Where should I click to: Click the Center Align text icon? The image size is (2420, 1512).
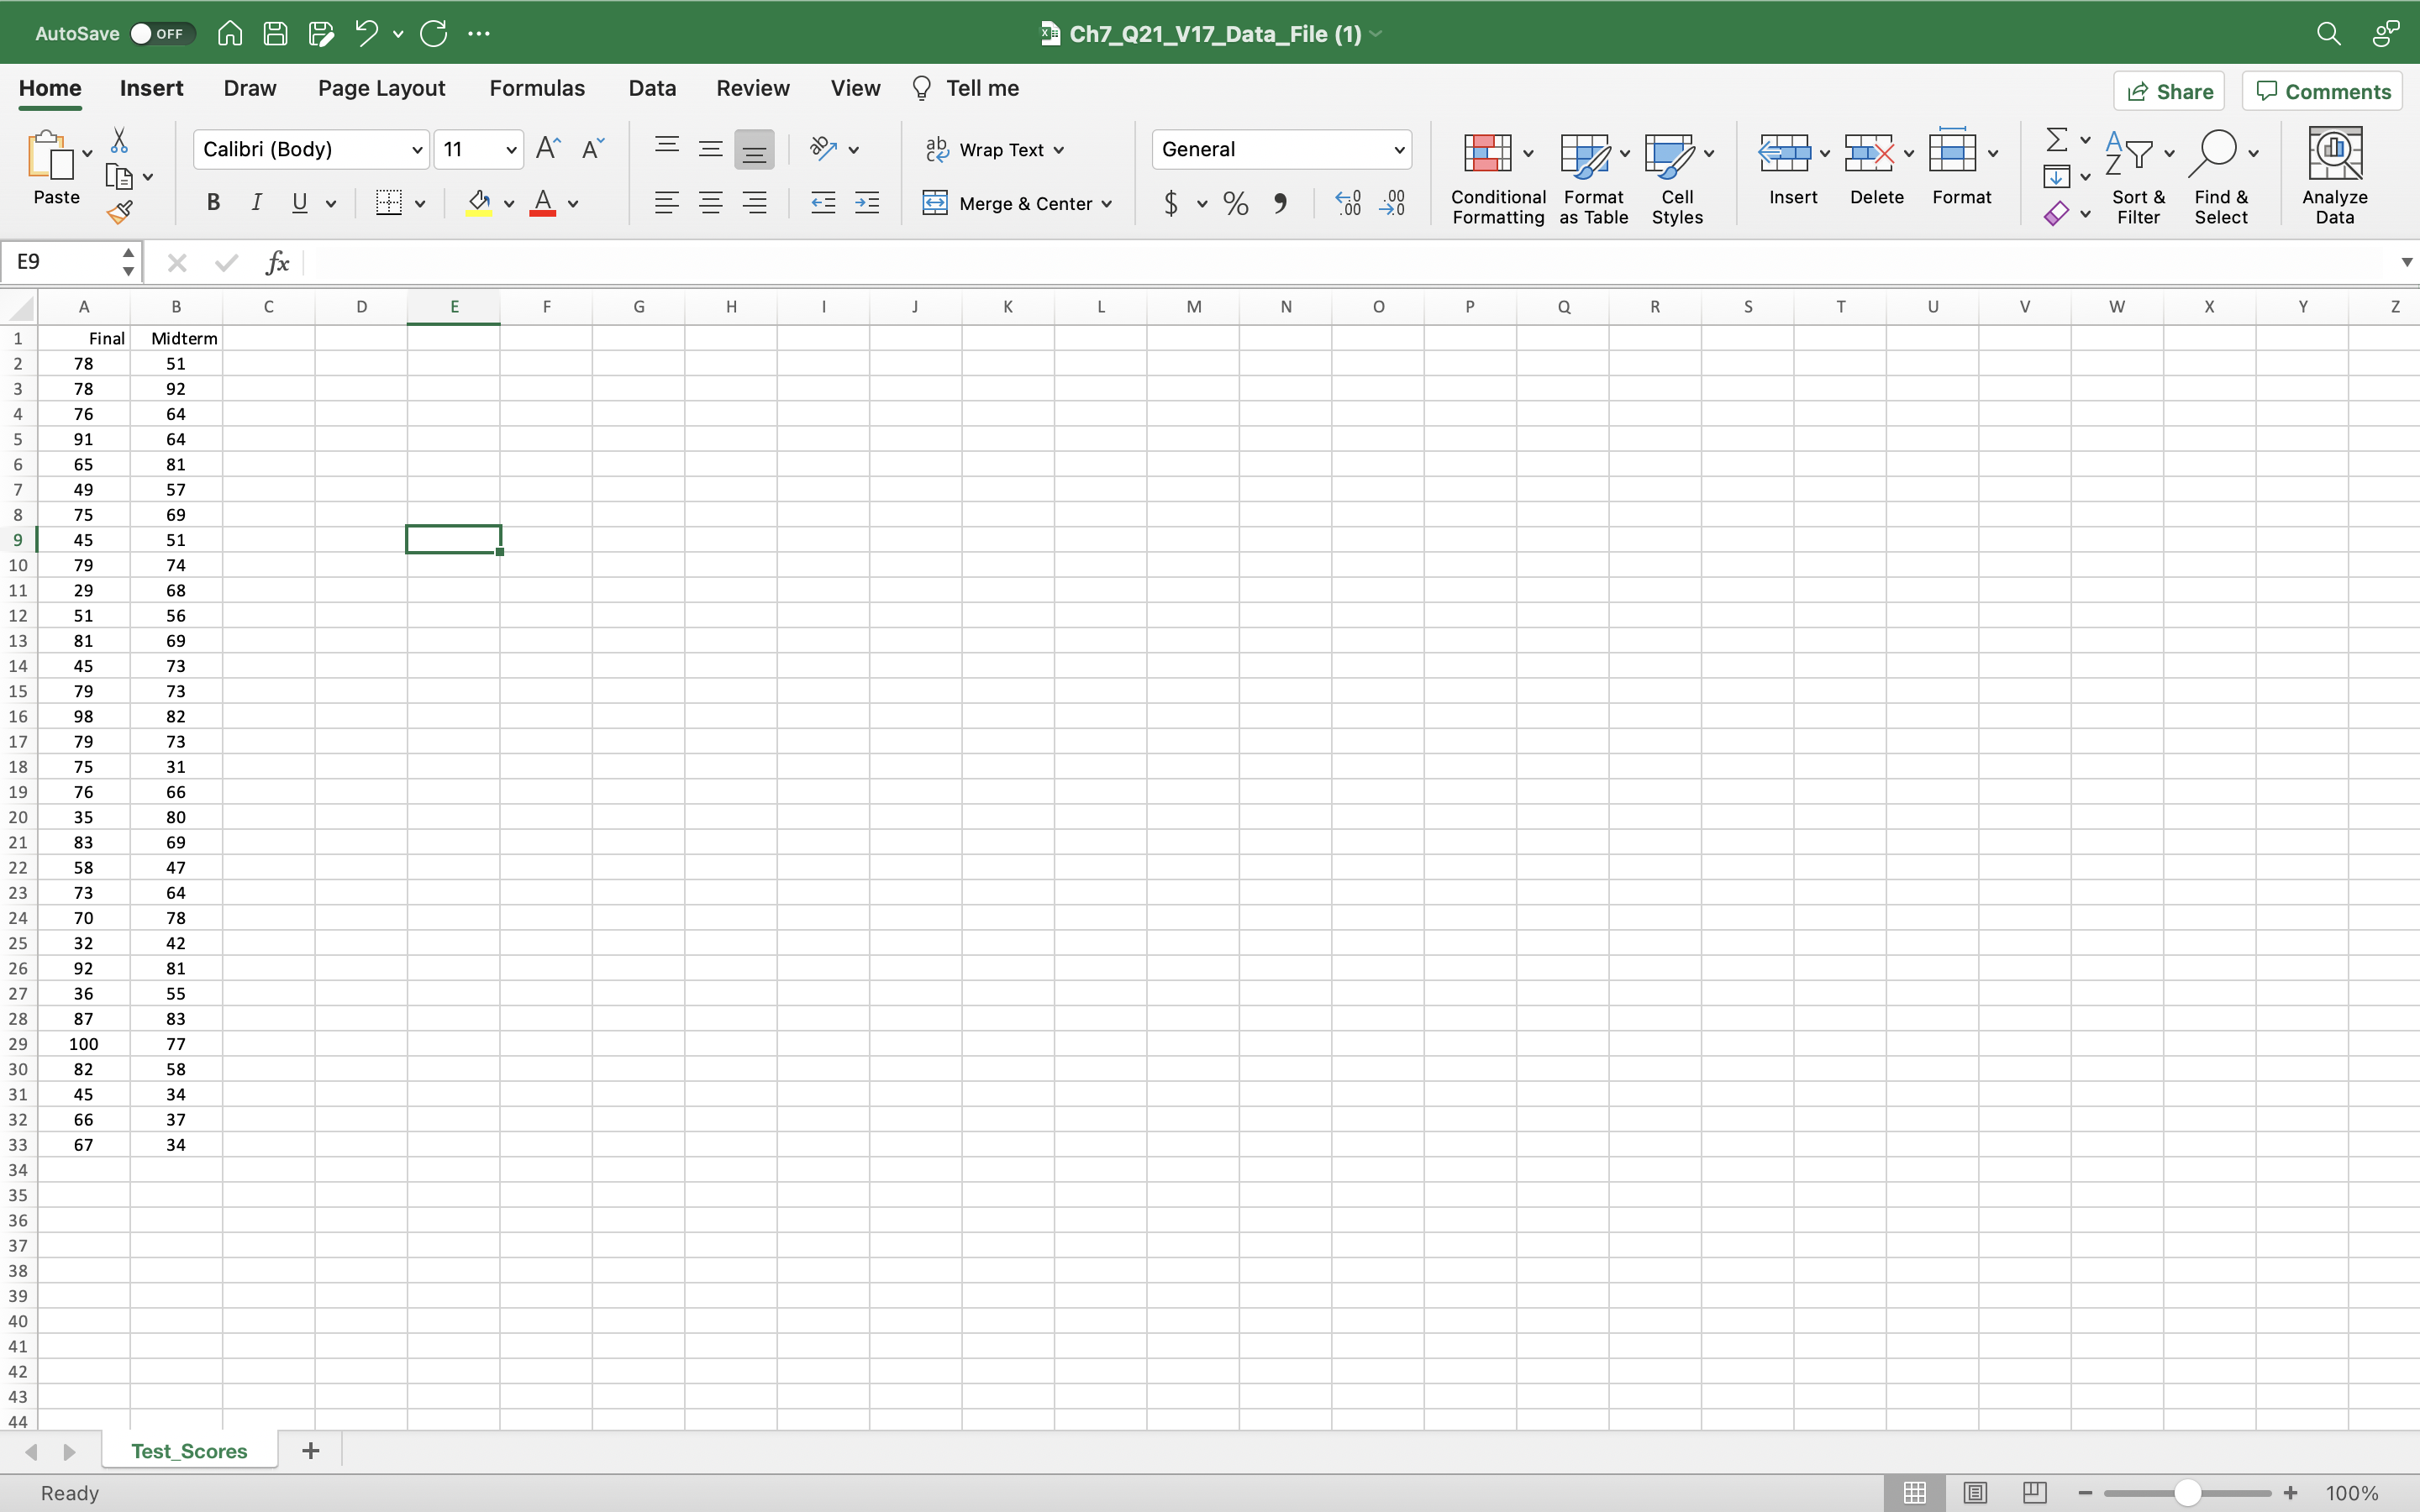coord(711,202)
